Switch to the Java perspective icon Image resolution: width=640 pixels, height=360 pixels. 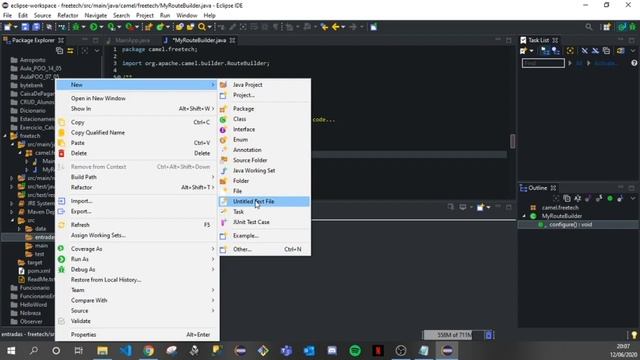coord(622,27)
